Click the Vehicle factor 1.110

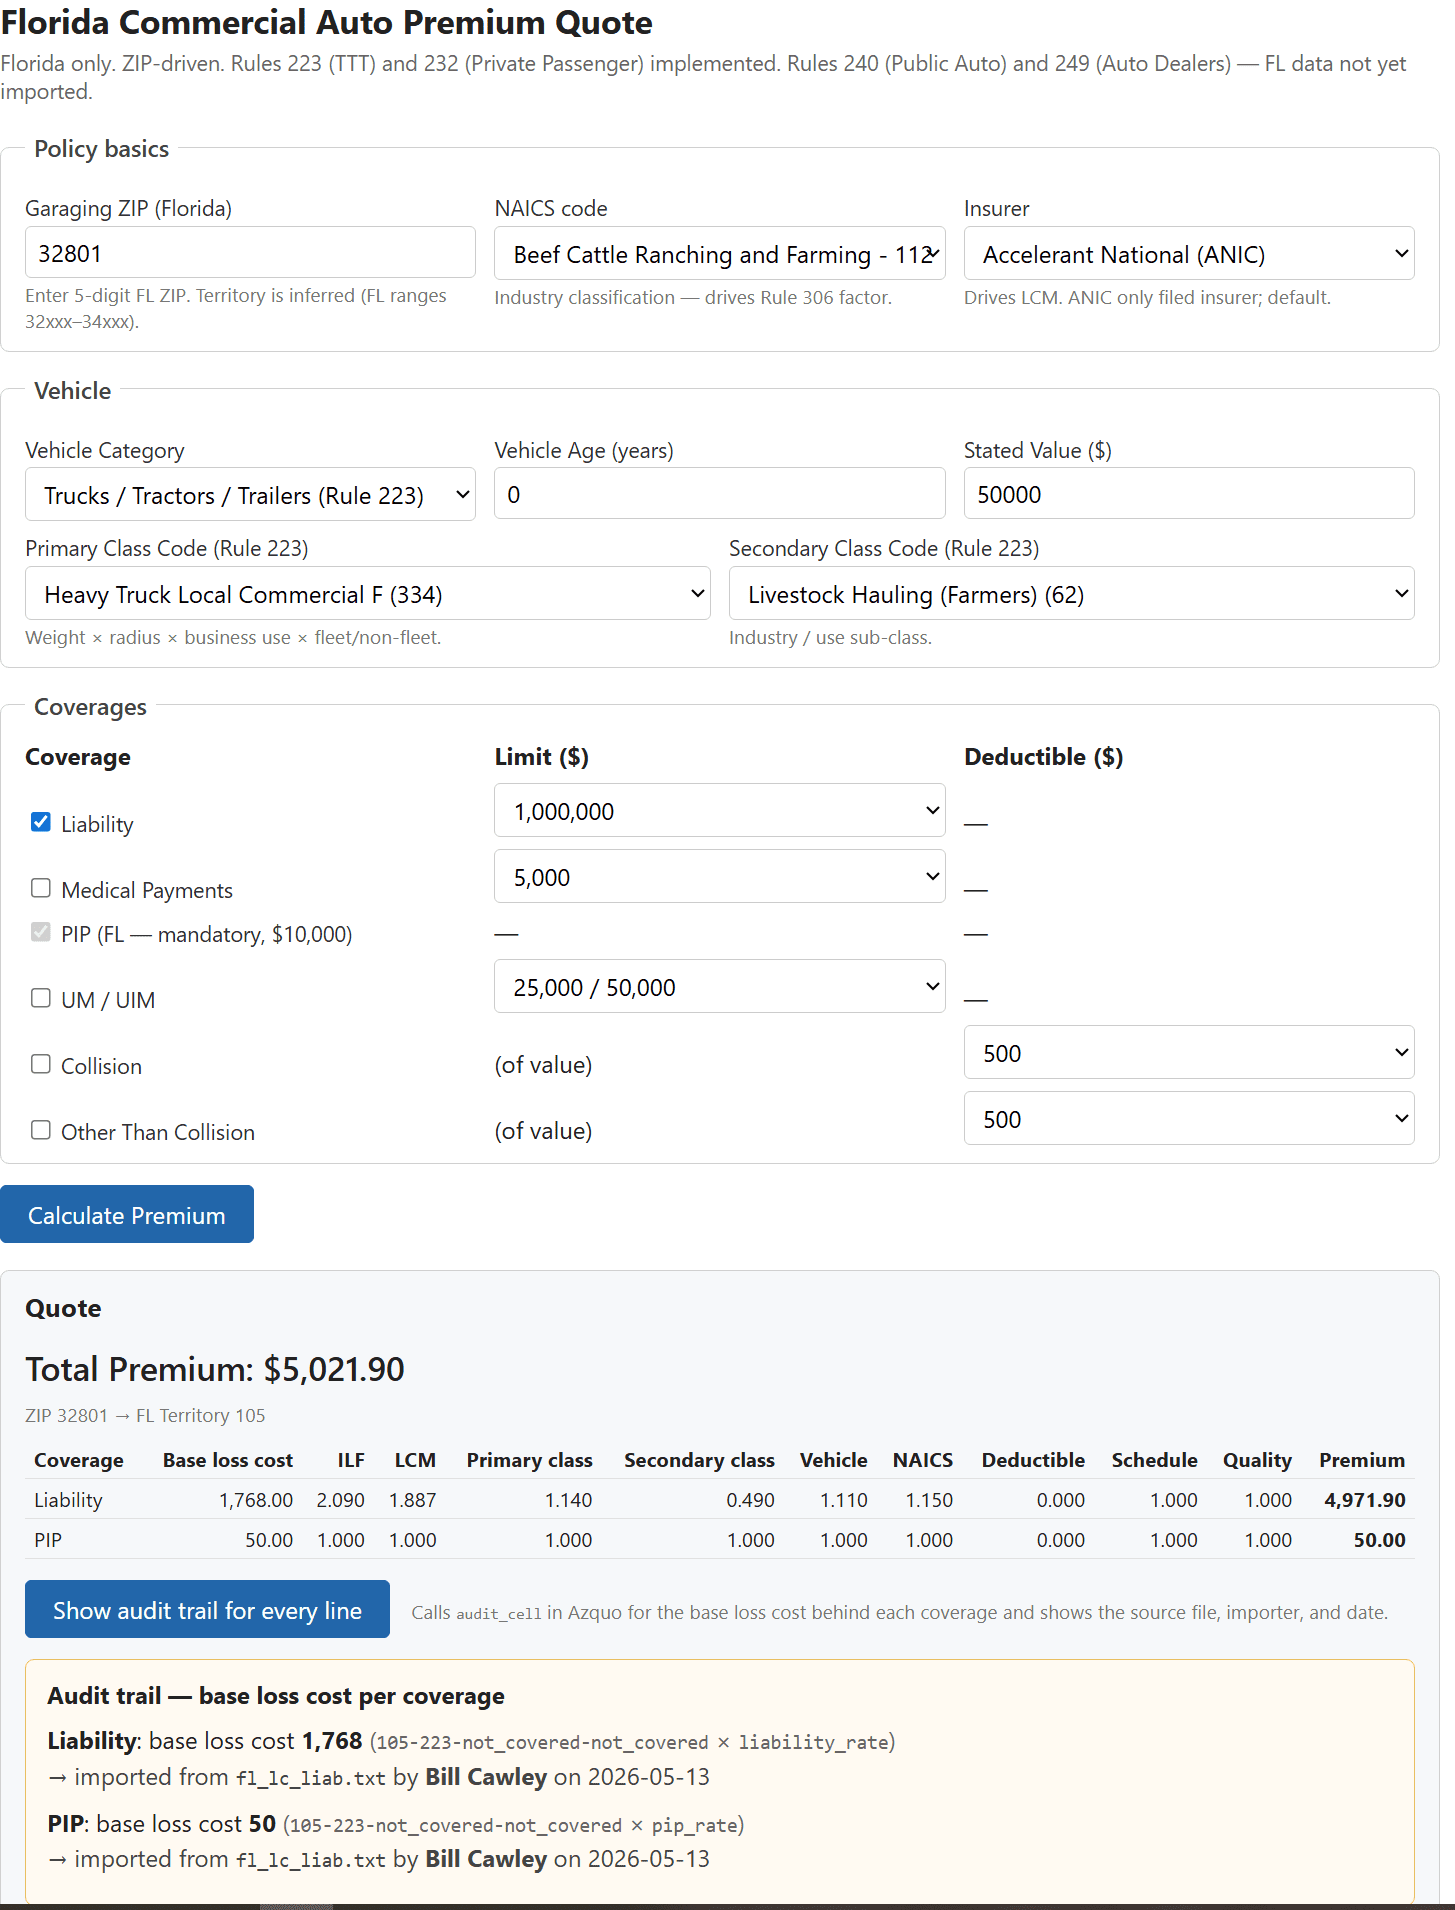coord(844,1500)
